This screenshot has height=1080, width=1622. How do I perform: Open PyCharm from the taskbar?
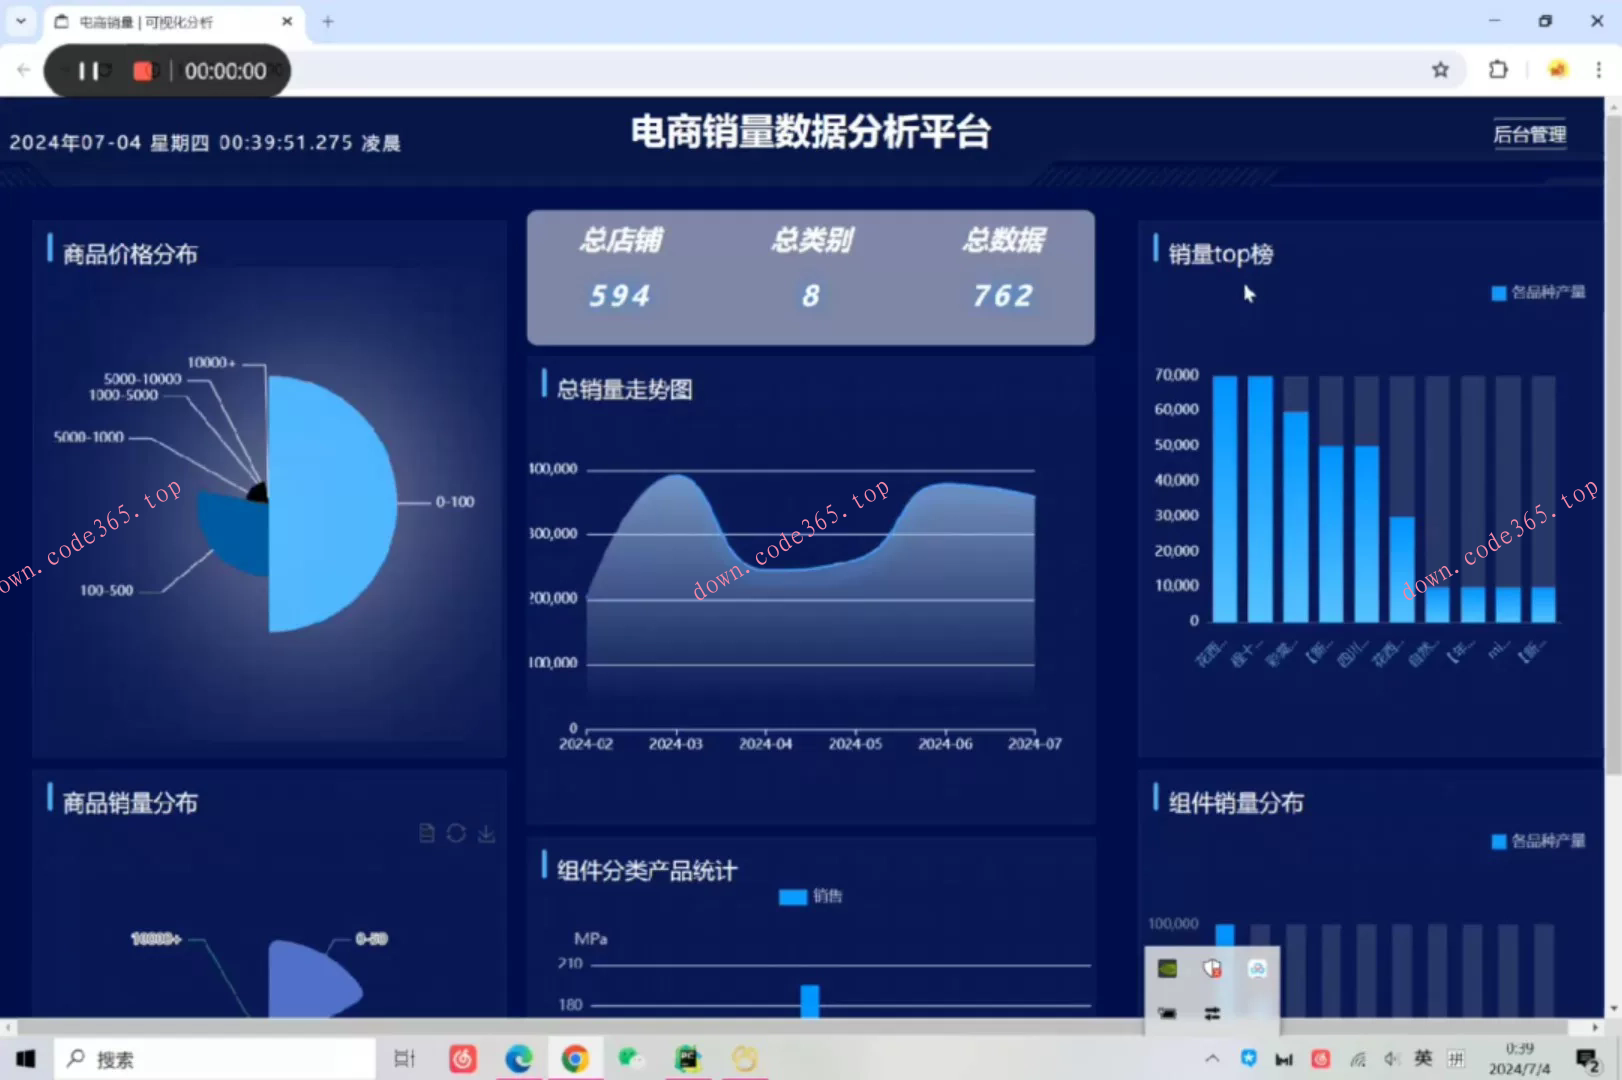point(688,1058)
